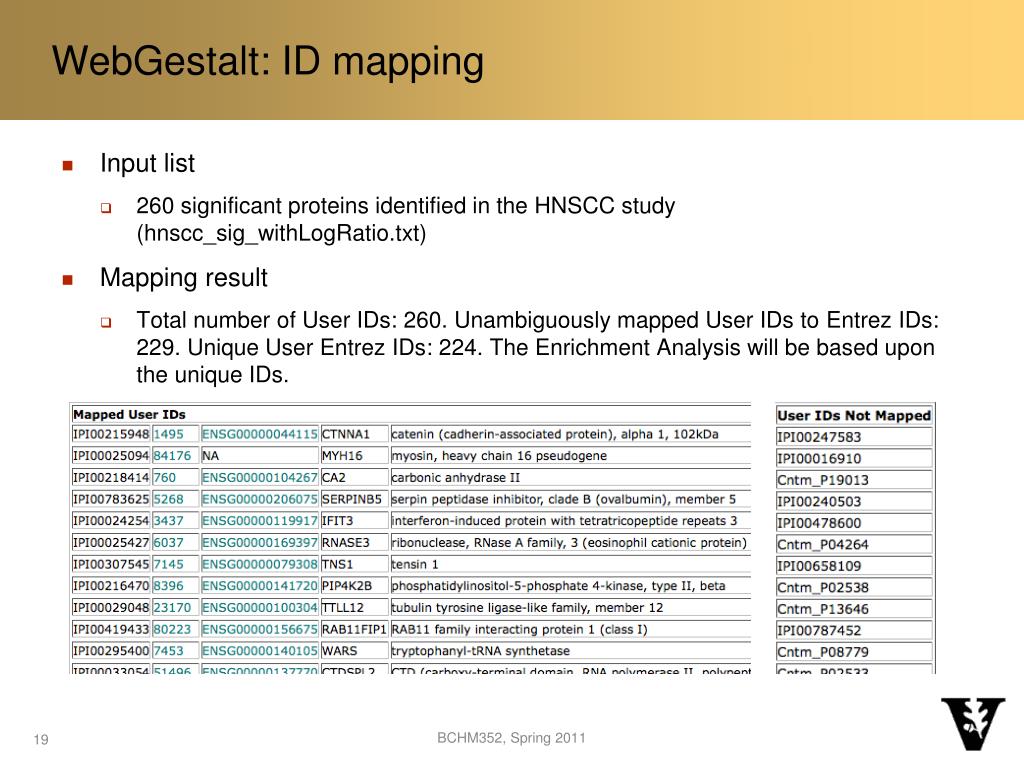The width and height of the screenshot is (1024, 768).
Task: Click Entrez ID link 1495
Action: click(168, 434)
